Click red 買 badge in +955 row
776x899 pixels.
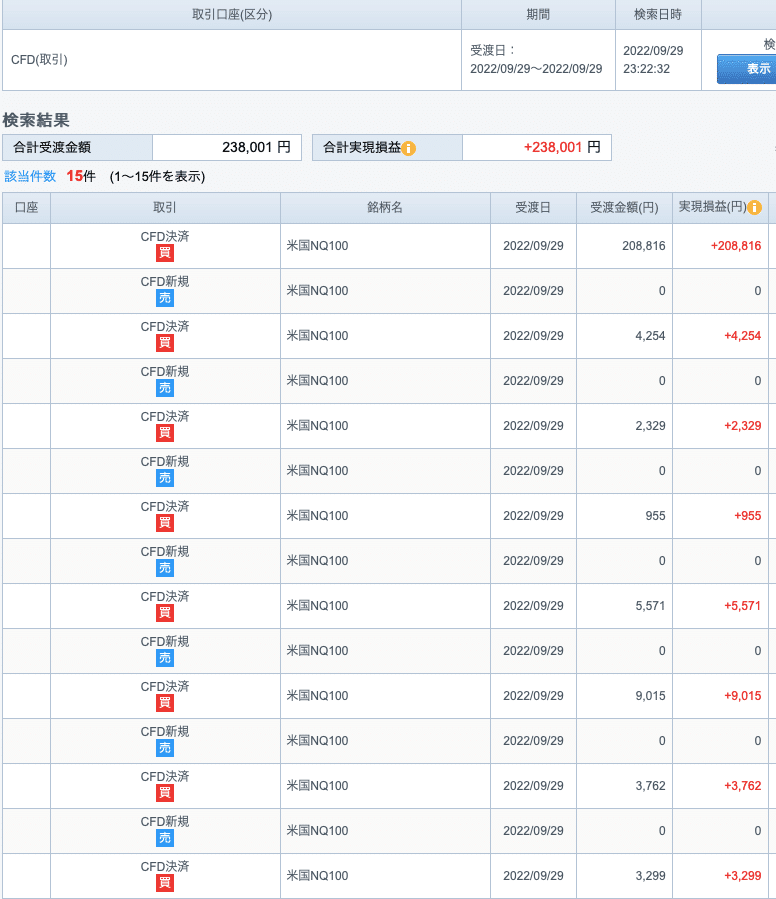[x=165, y=523]
